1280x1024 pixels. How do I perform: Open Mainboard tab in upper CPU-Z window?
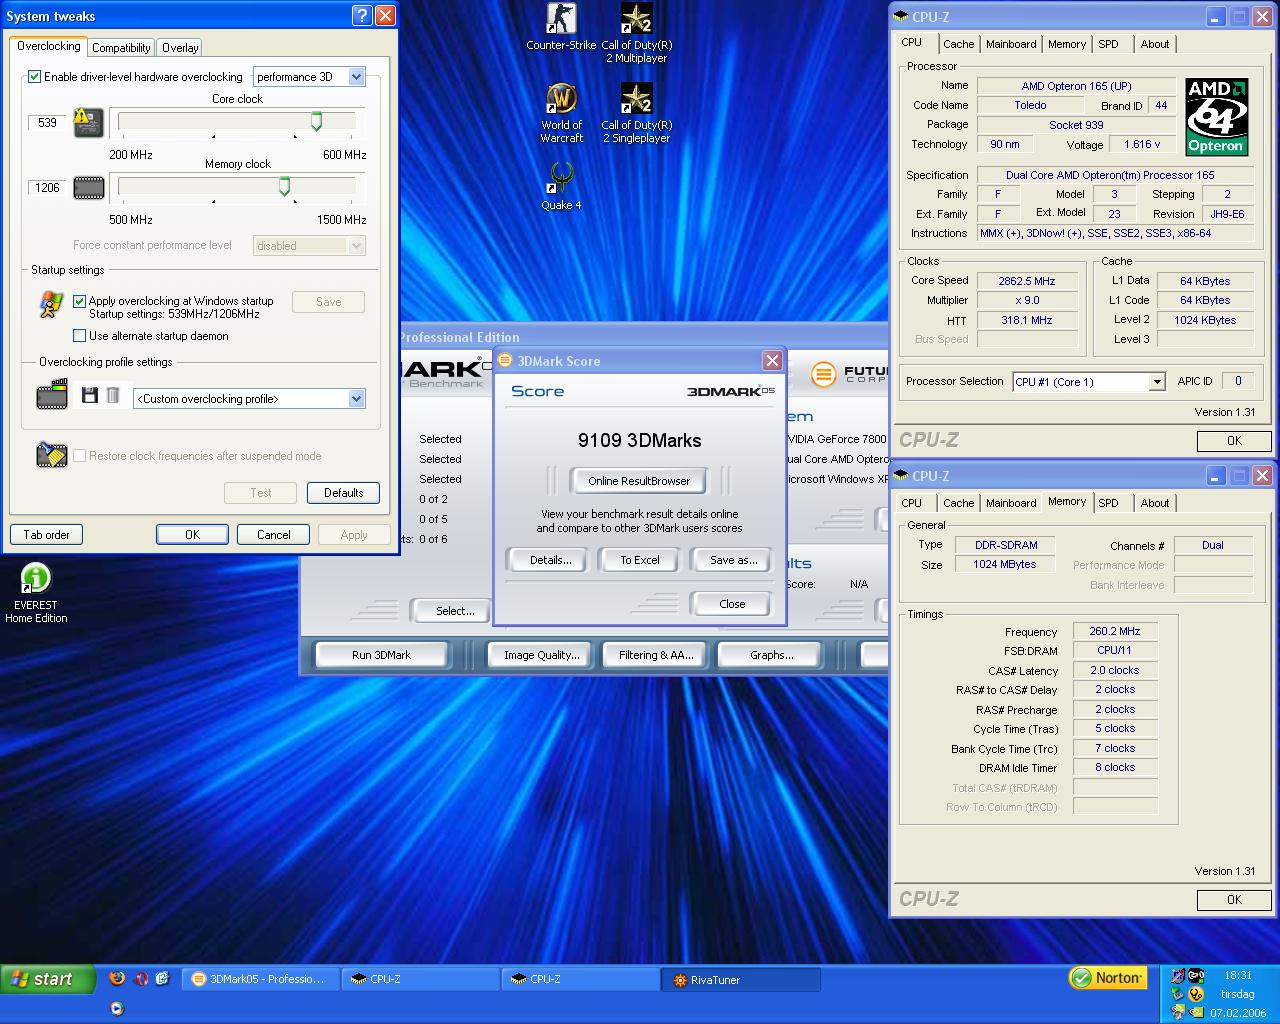(x=1011, y=44)
